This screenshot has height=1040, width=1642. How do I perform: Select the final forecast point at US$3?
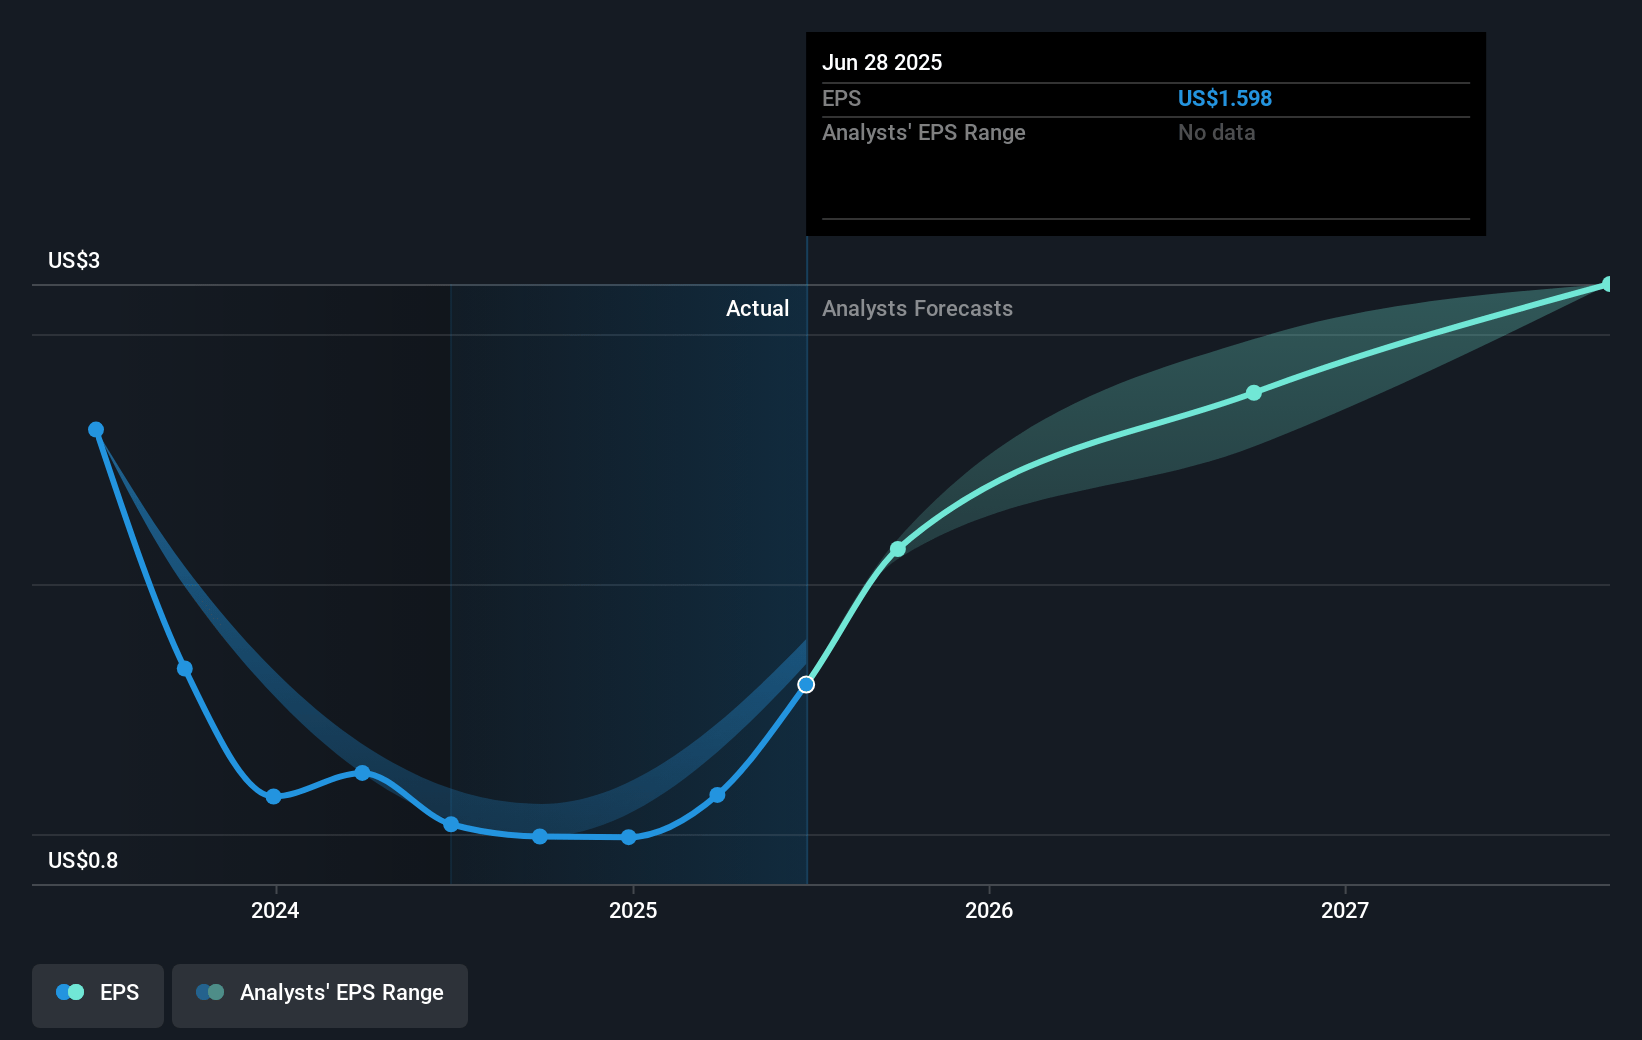pos(1607,285)
